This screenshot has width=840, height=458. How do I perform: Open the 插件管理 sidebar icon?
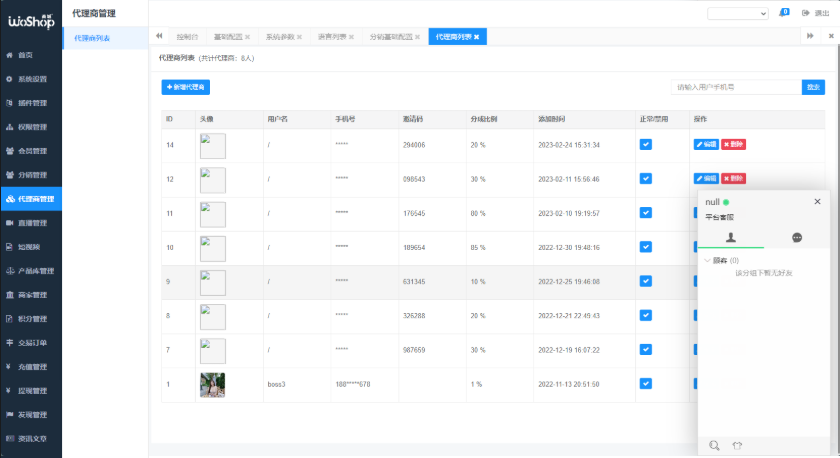pos(9,103)
